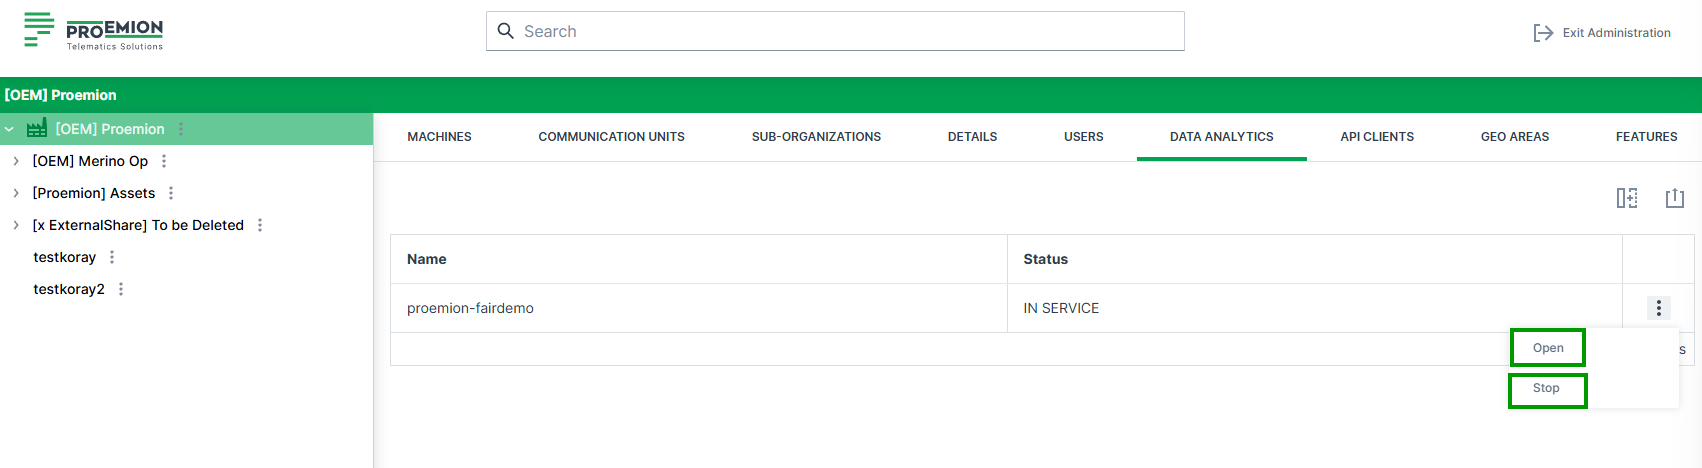Select Stop from the context menu
The width and height of the screenshot is (1702, 468).
(x=1546, y=388)
